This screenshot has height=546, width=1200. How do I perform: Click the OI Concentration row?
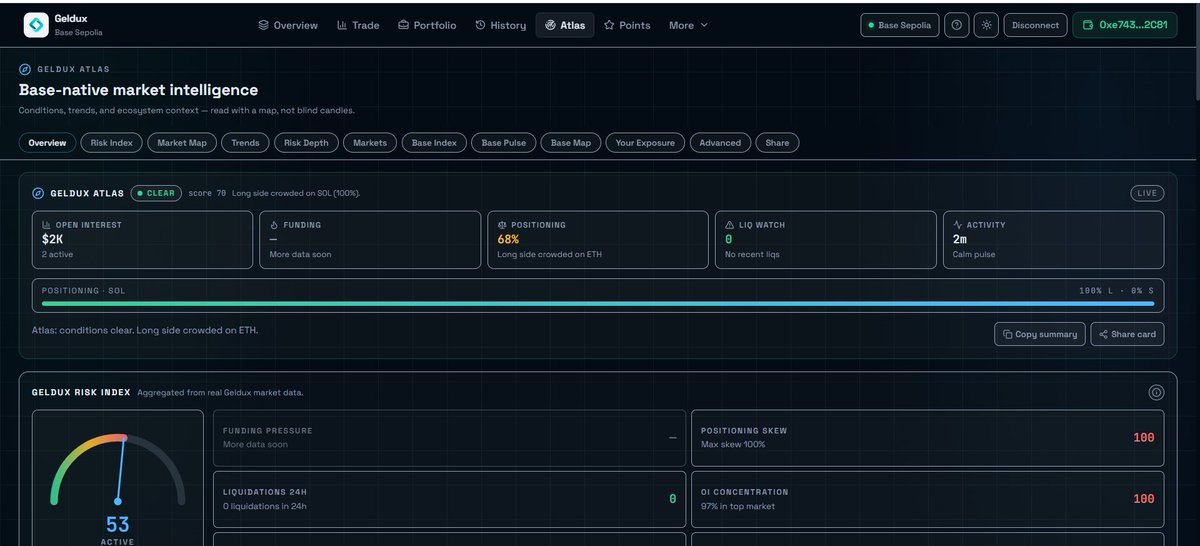tap(927, 499)
